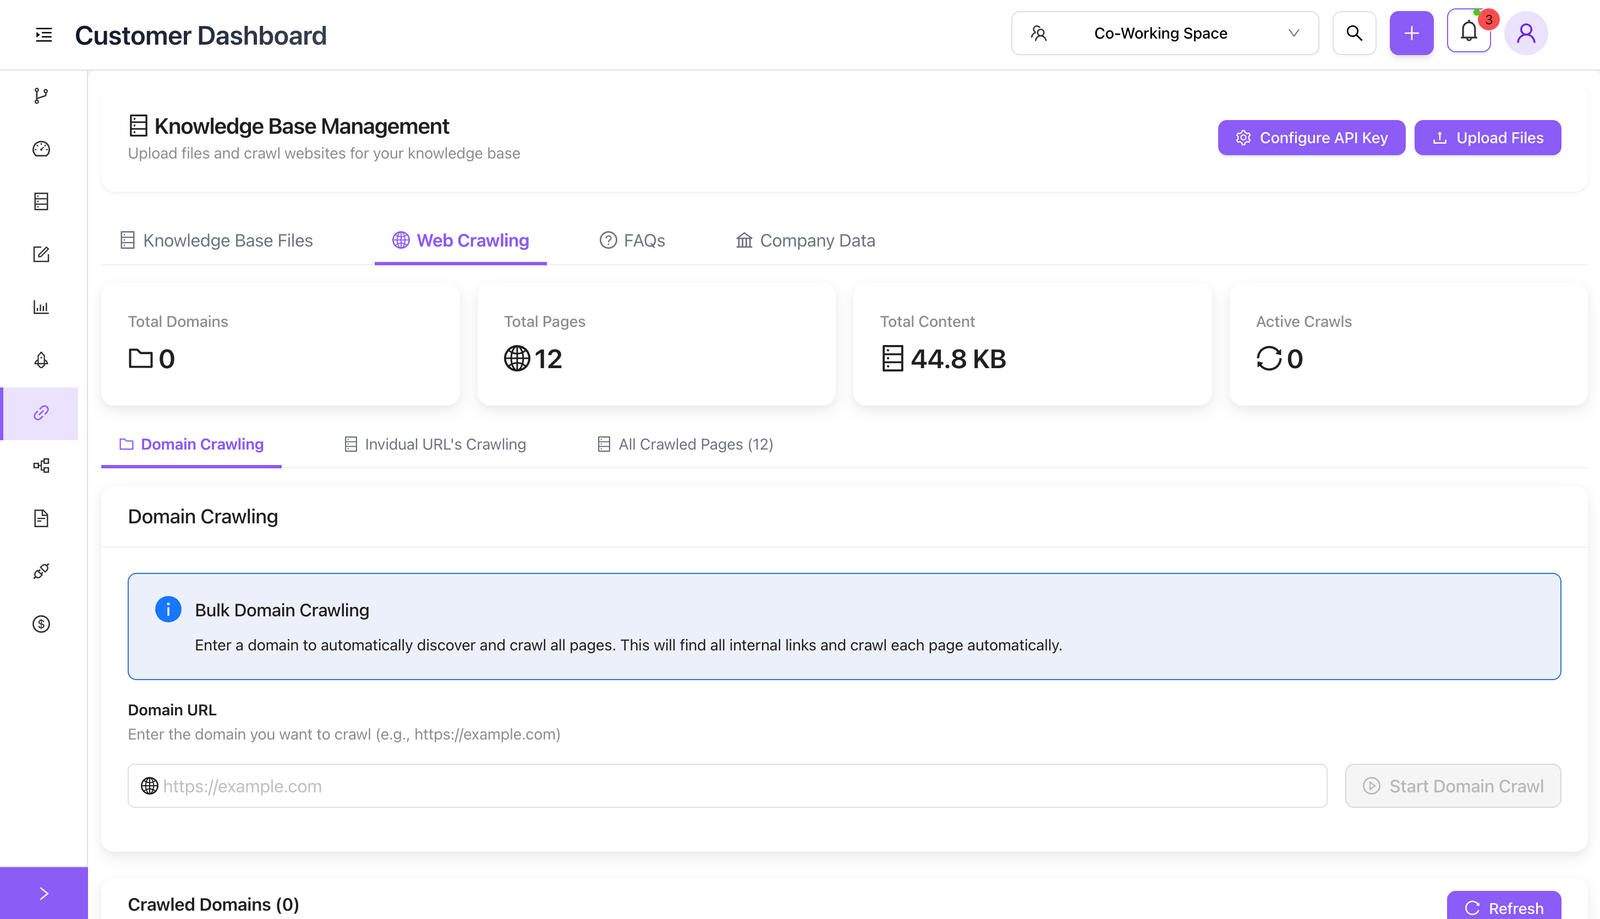Viewport: 1600px width, 919px height.
Task: Click the notification bell icon
Action: 1468,33
